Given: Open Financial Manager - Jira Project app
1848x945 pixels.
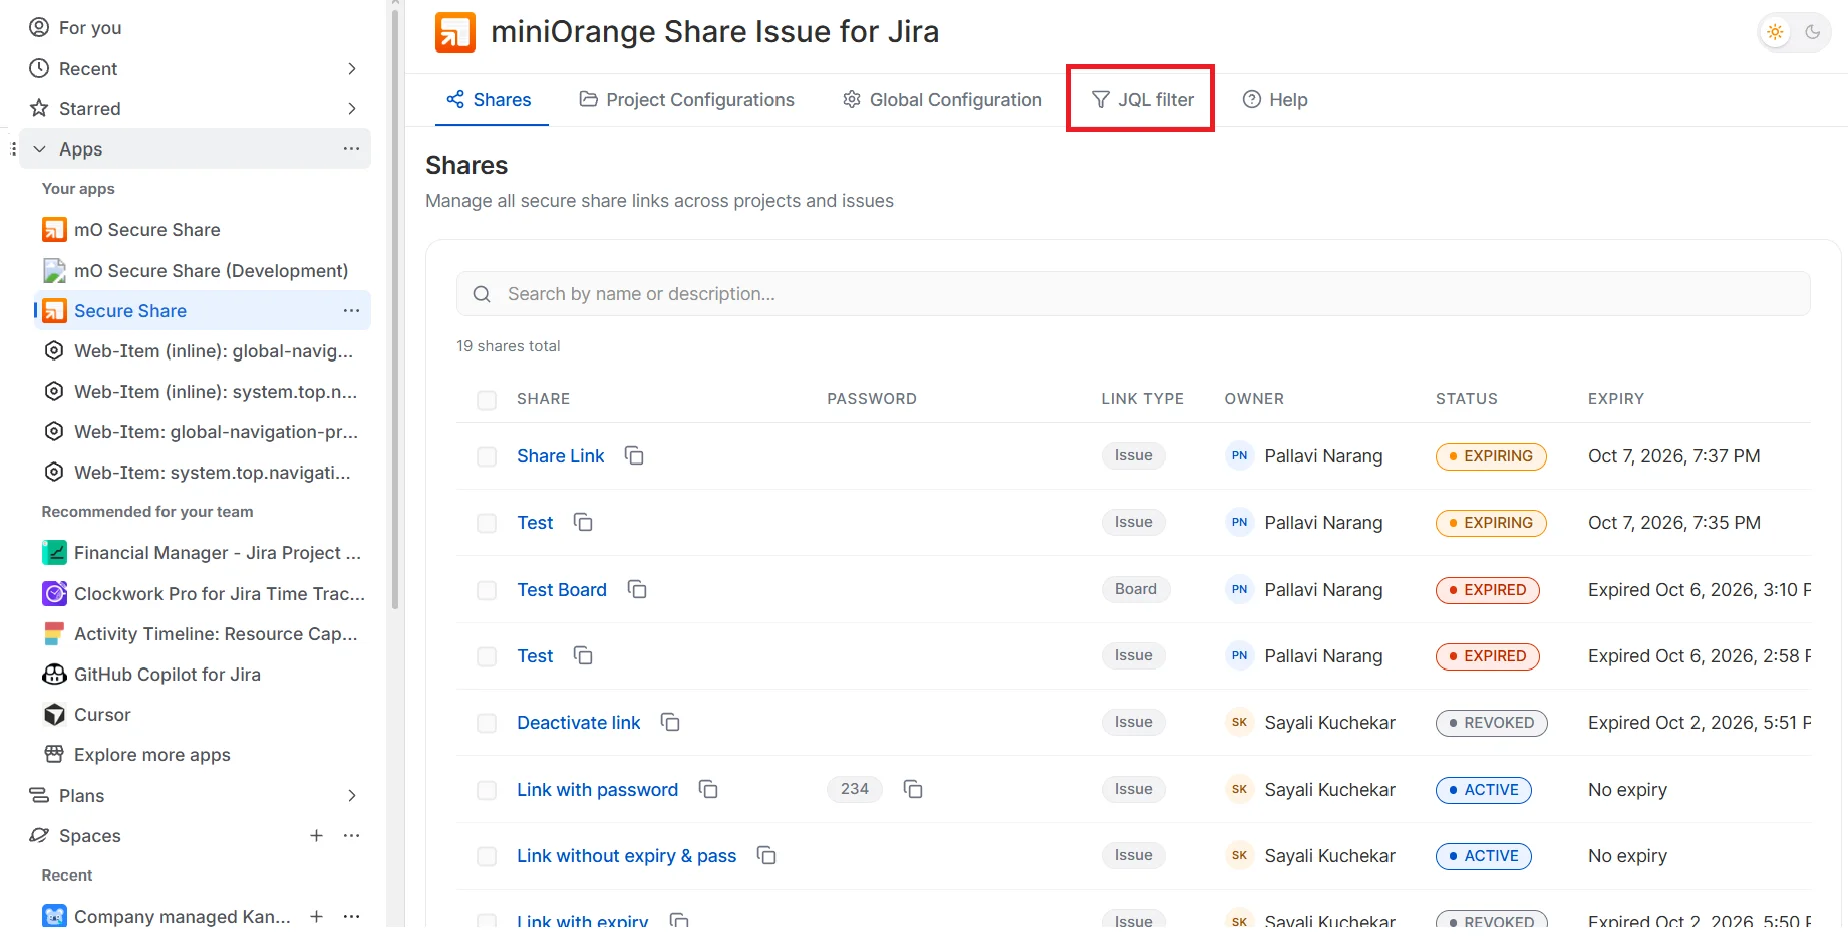Looking at the screenshot, I should coord(203,553).
